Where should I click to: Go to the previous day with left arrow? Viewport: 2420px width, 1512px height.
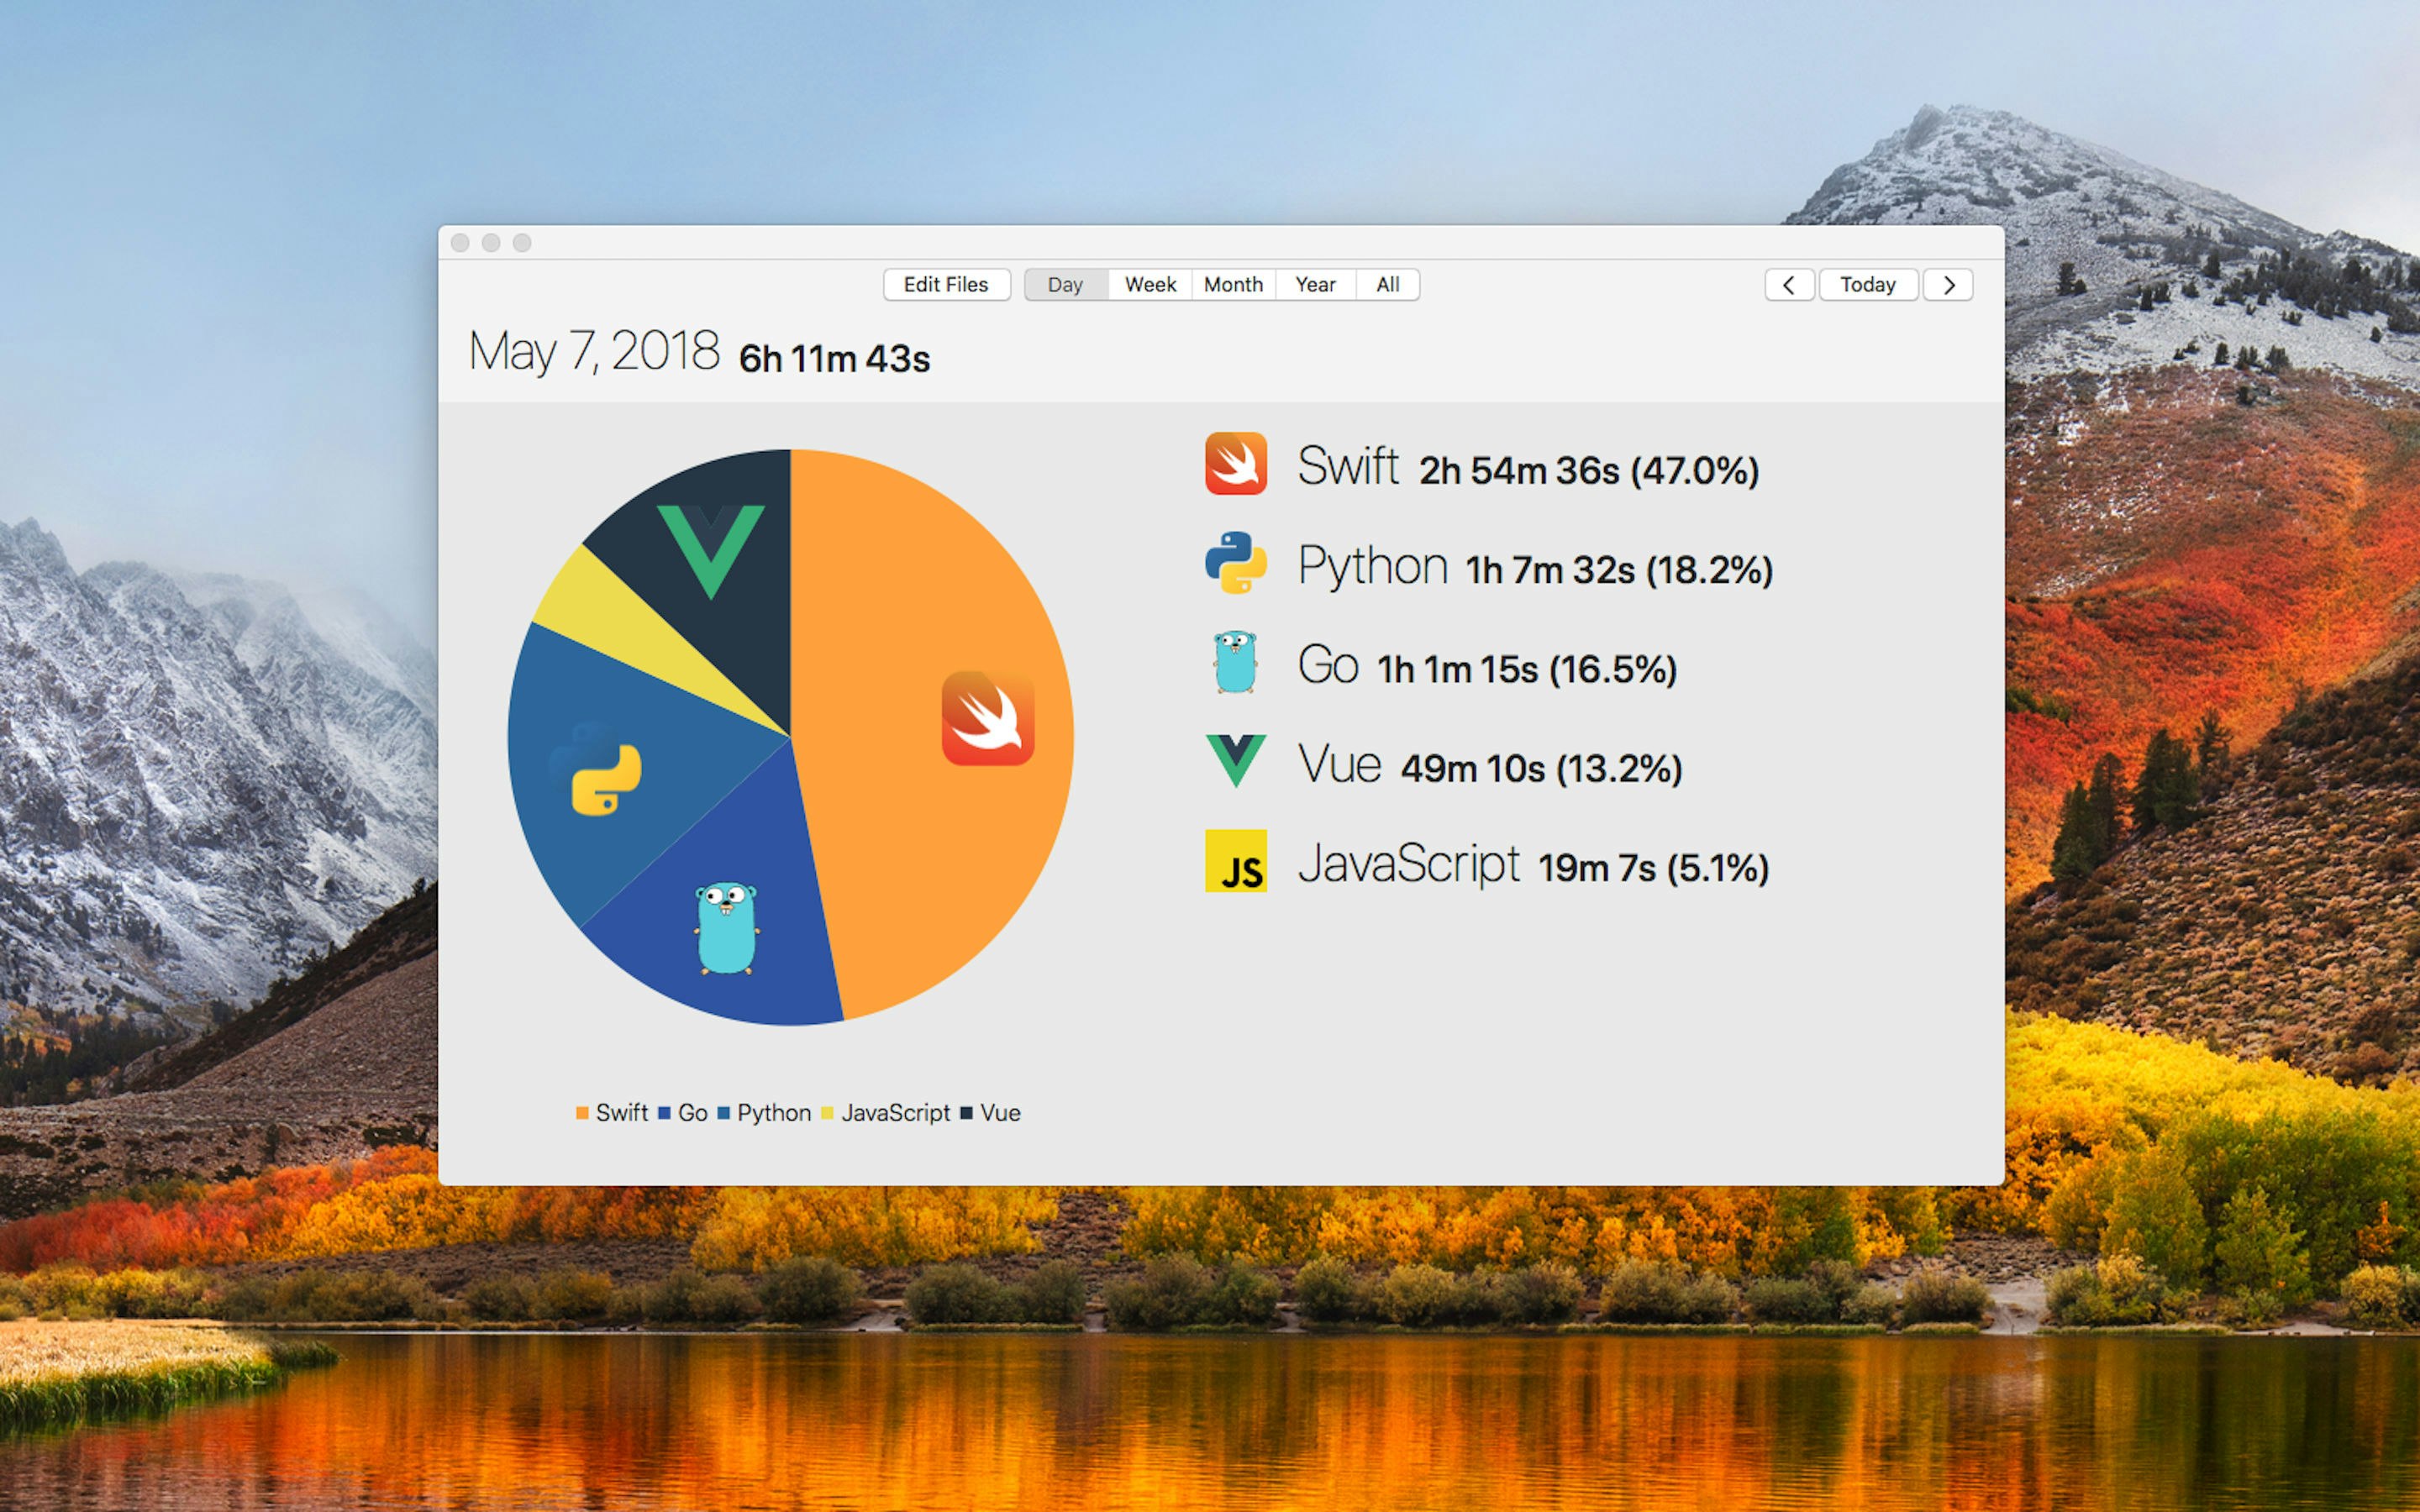tap(1789, 285)
